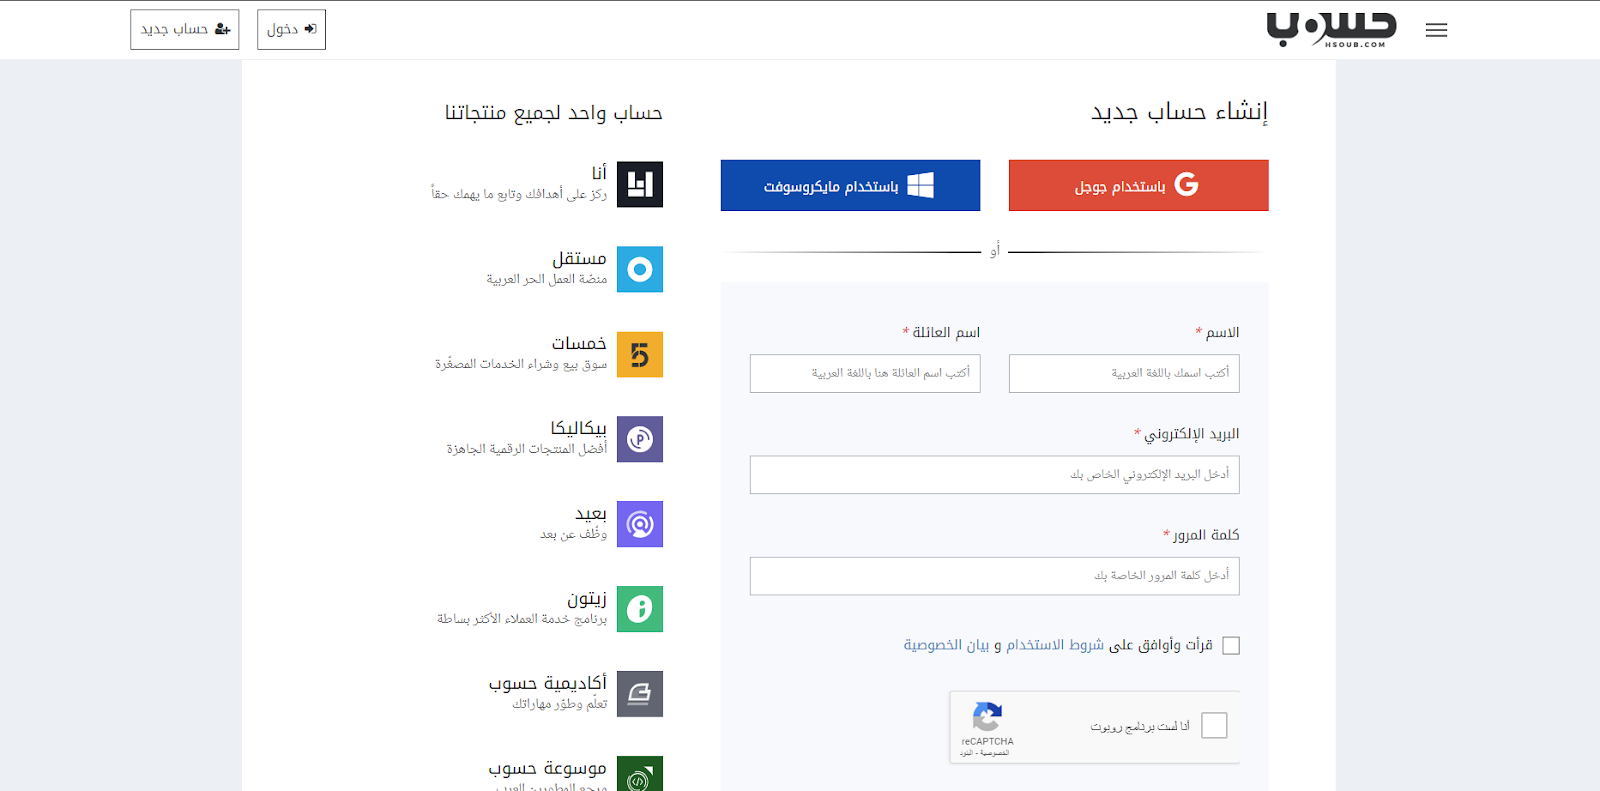Open the شروط الاستخدام link

pos(1055,645)
